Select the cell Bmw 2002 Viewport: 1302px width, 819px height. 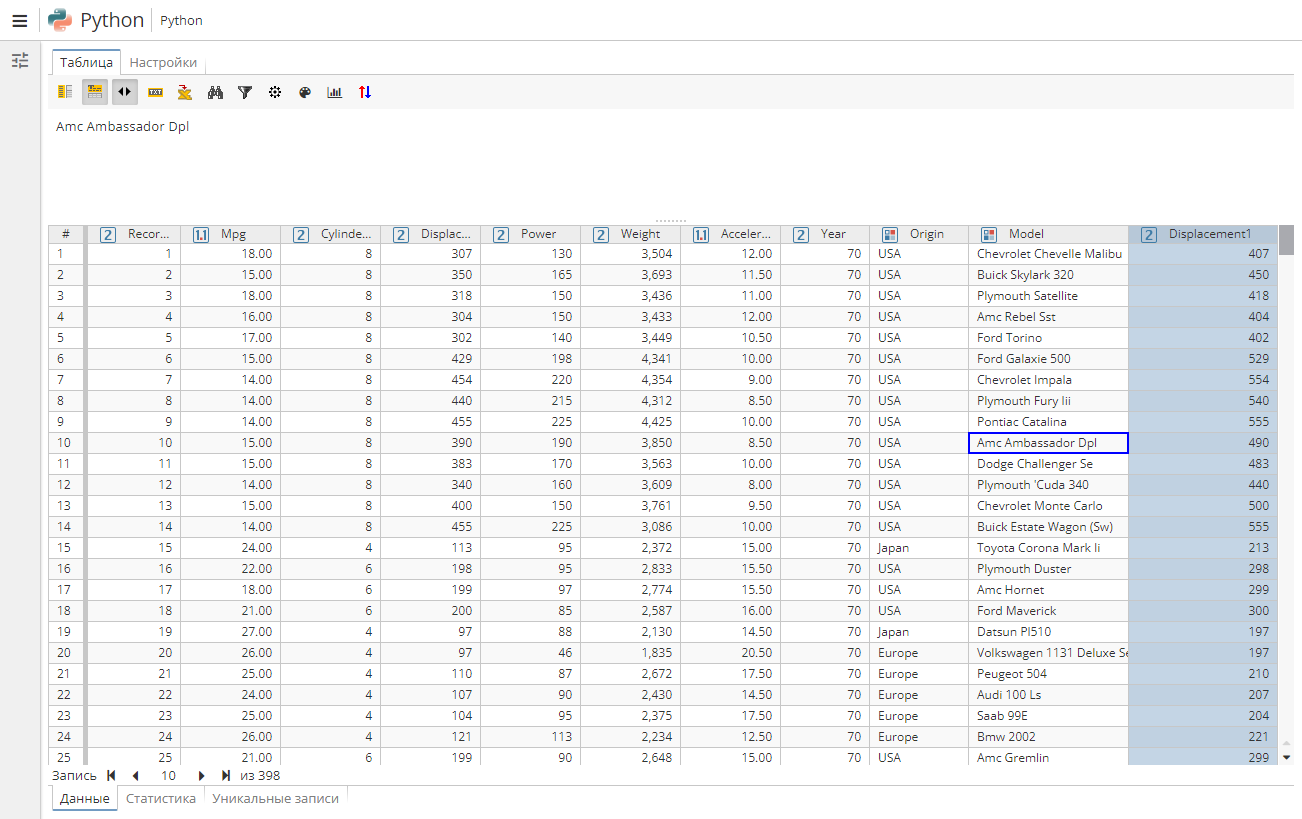(x=1048, y=737)
